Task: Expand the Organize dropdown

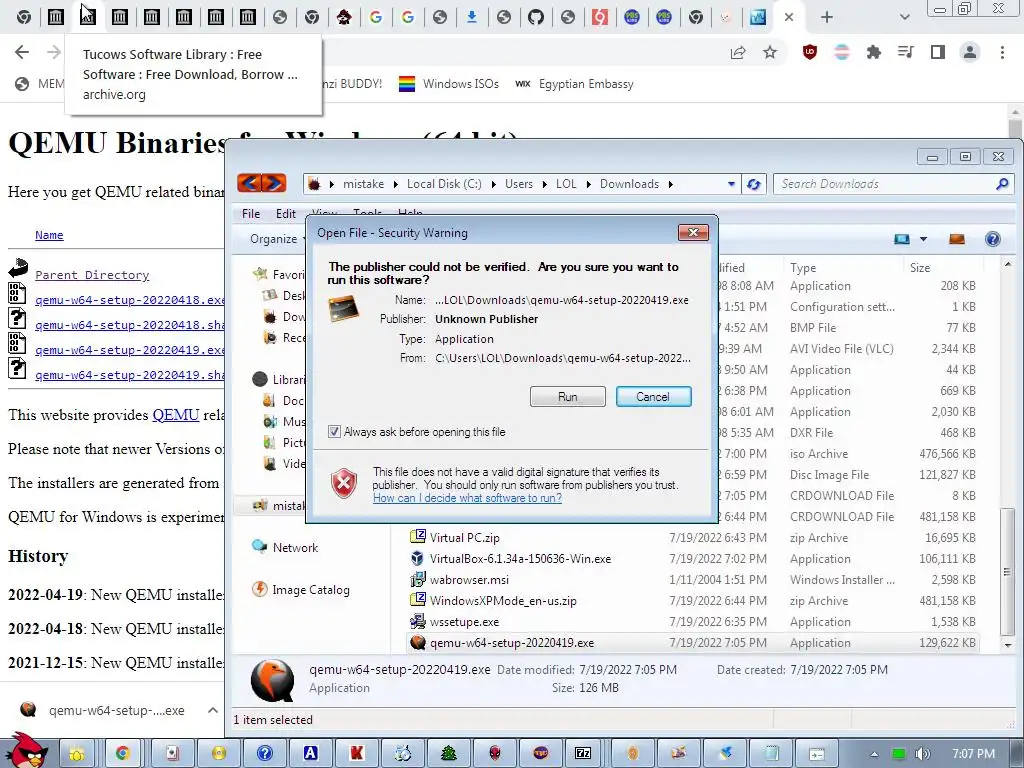Action: click(x=277, y=239)
